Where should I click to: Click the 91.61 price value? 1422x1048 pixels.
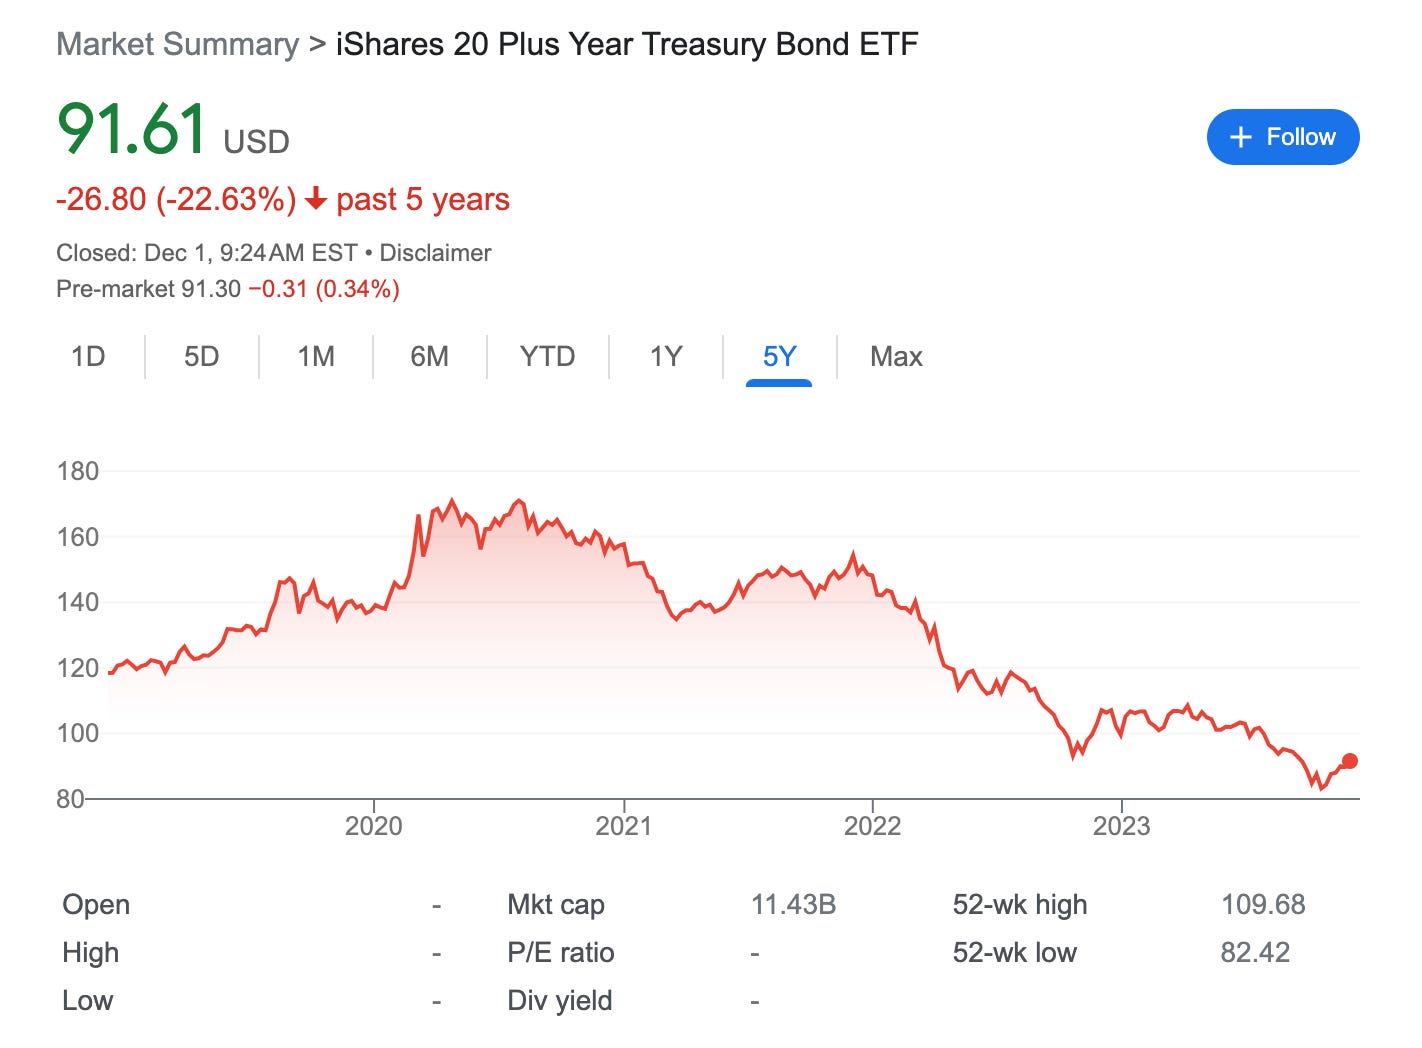pos(132,129)
